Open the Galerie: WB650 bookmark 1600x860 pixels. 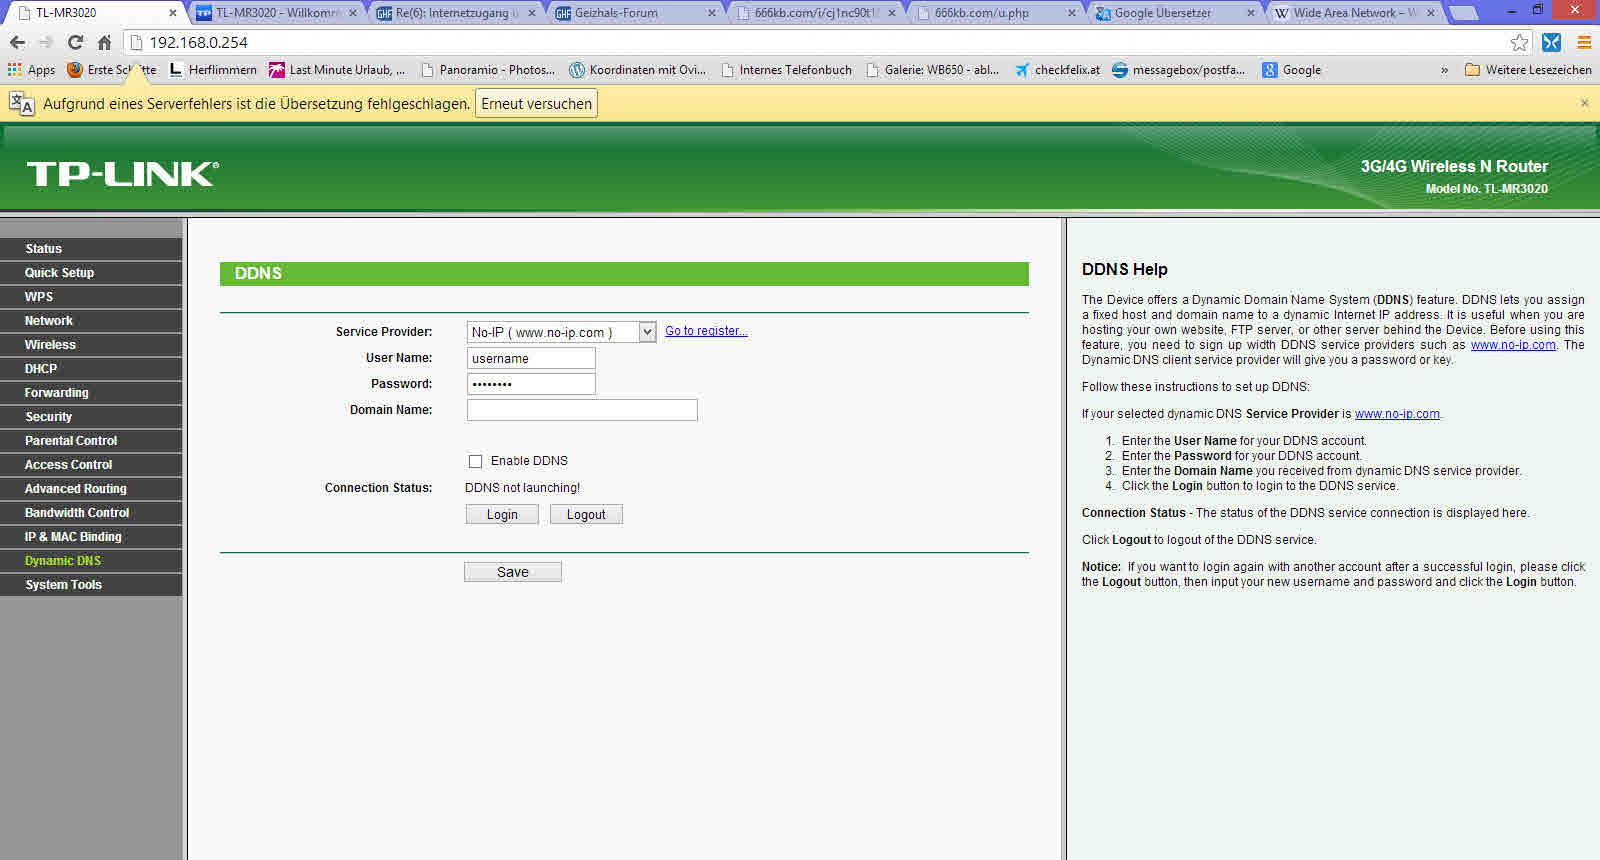tap(933, 70)
